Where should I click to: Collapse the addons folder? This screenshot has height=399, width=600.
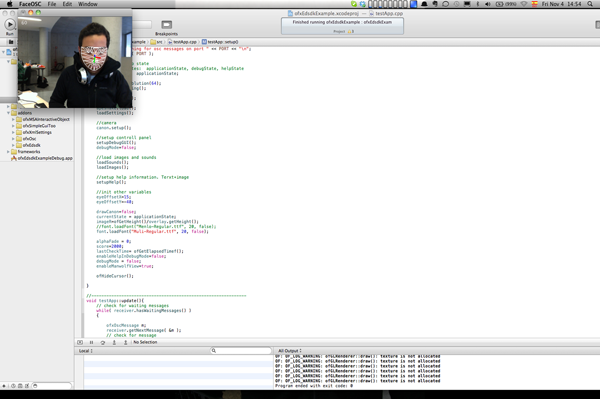pyautogui.click(x=8, y=113)
